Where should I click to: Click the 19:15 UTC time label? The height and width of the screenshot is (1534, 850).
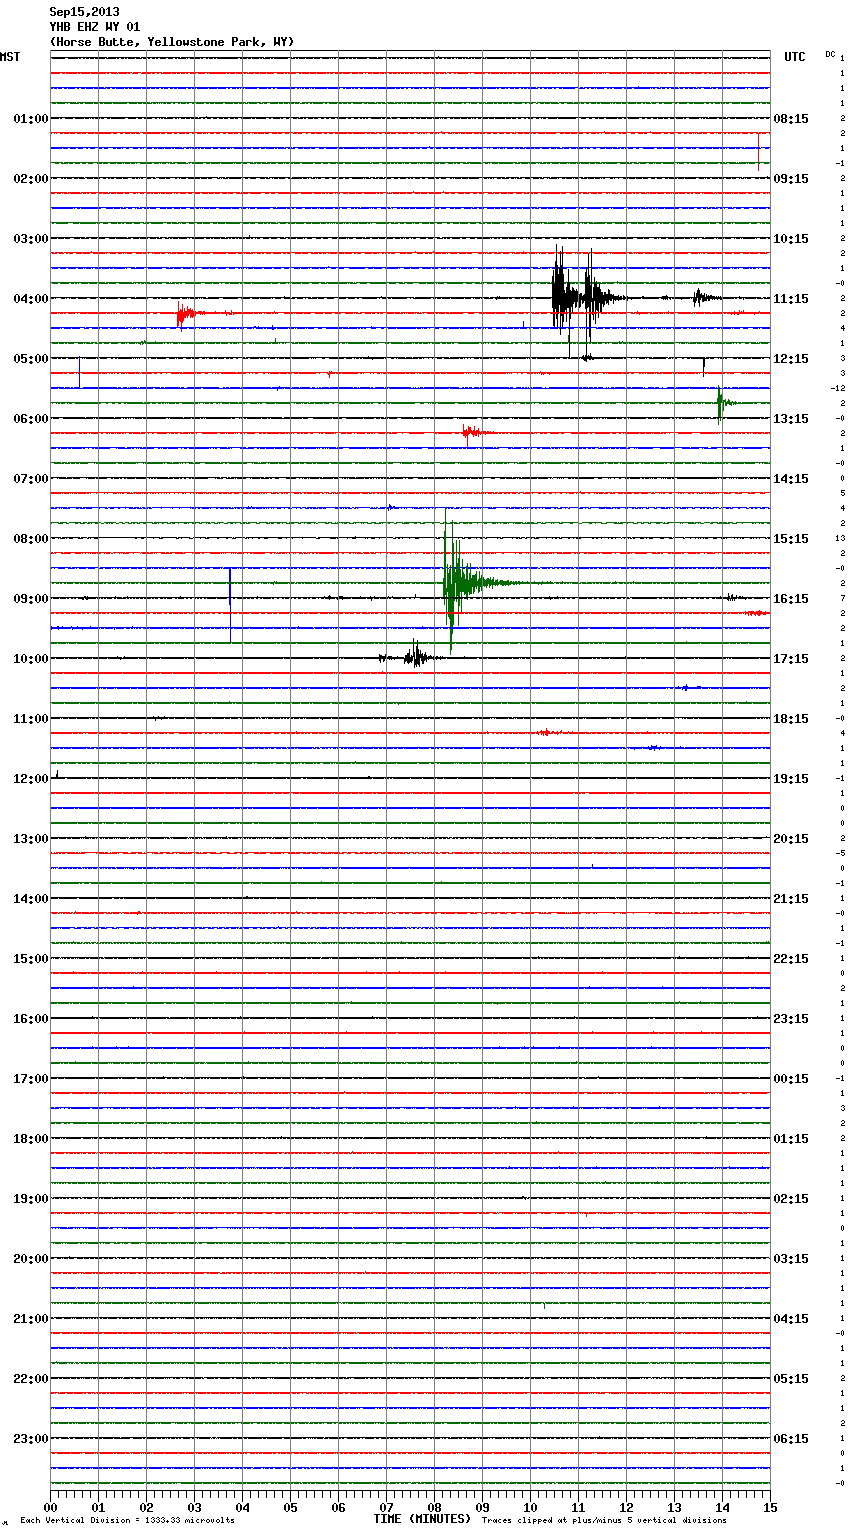coord(791,778)
